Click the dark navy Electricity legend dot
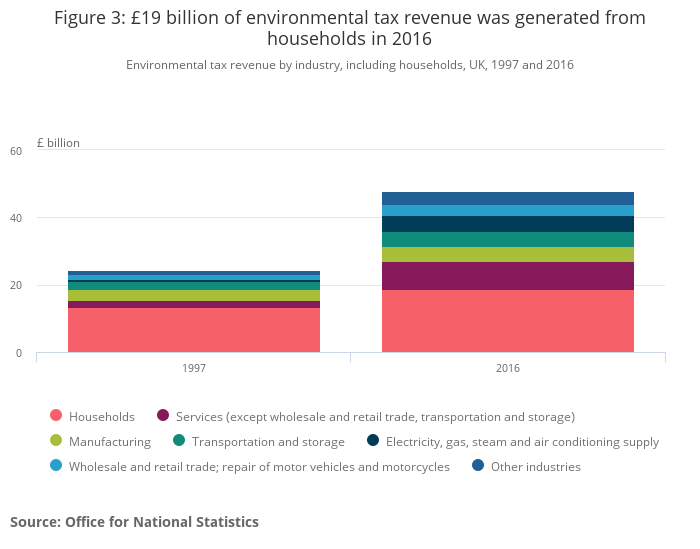Screen dimensions: 700x549 373,441
